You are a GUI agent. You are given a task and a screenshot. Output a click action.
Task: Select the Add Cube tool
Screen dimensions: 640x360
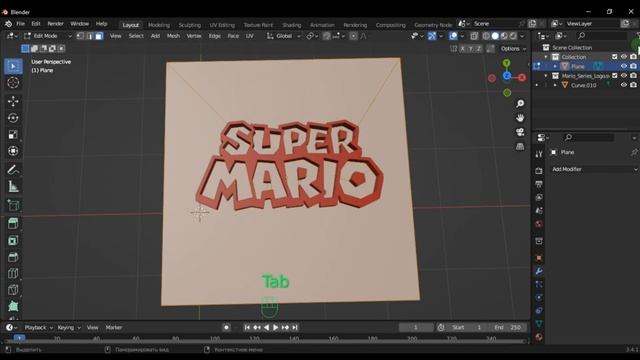point(13,205)
